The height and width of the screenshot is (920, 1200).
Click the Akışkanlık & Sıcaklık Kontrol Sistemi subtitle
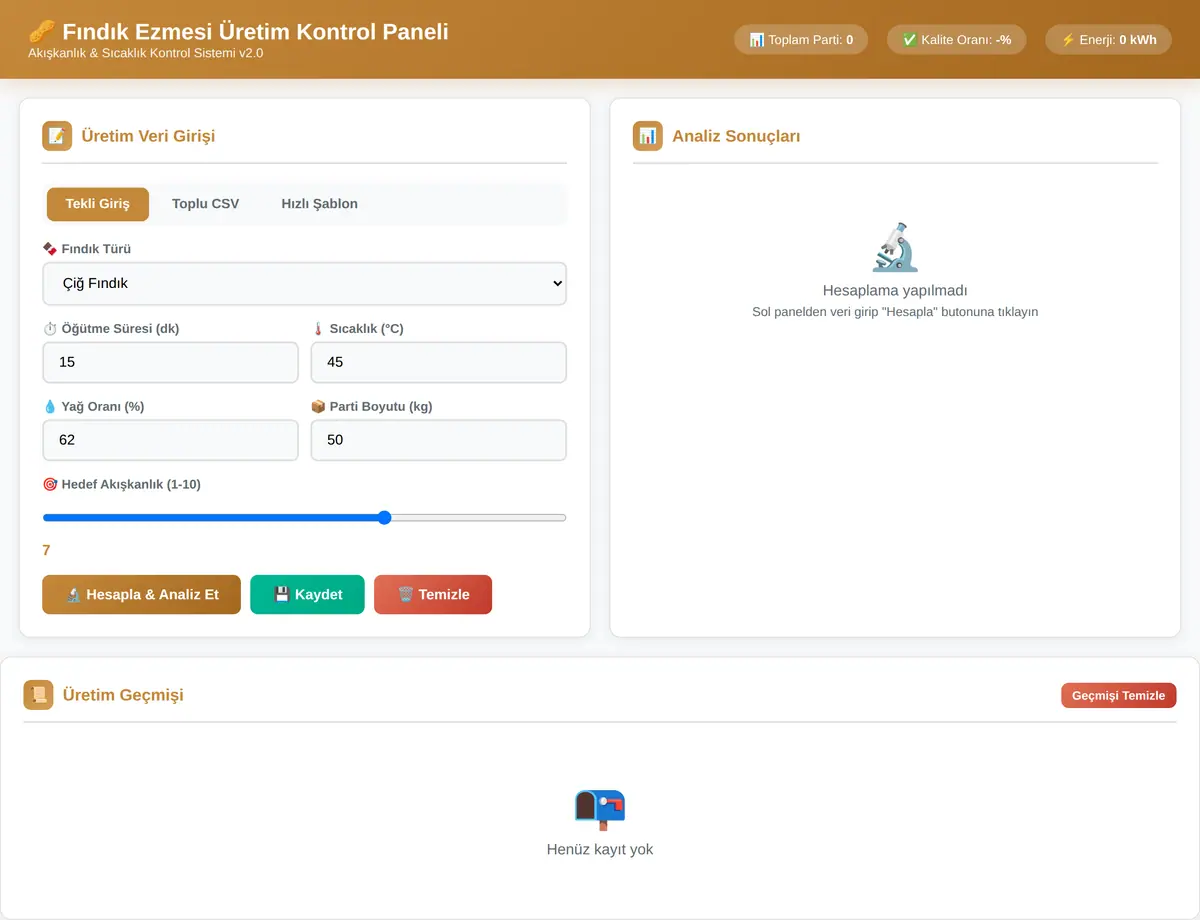[x=146, y=53]
